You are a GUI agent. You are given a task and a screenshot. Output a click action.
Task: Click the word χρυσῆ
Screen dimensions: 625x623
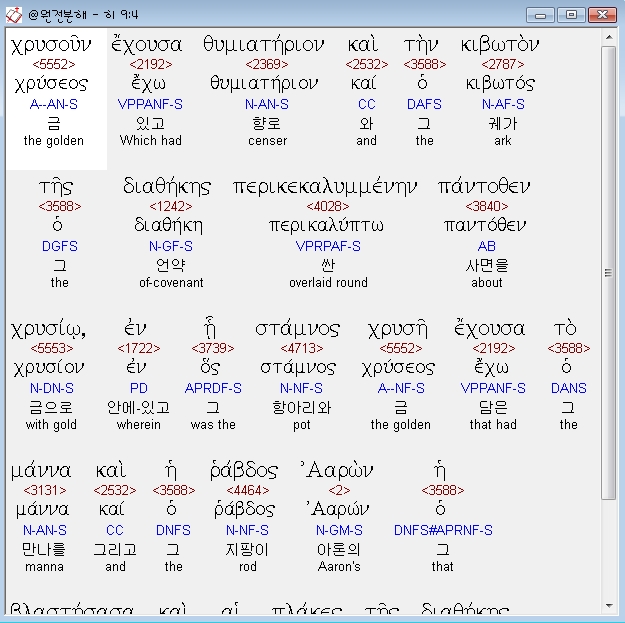coord(397,329)
